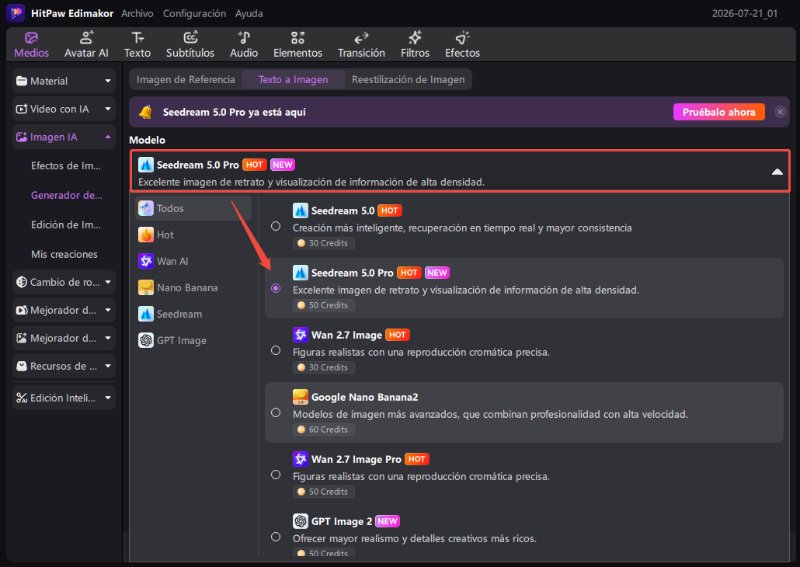Viewport: 800px width, 567px height.
Task: Click the Recursos de... sidebar icon
Action: click(21, 366)
